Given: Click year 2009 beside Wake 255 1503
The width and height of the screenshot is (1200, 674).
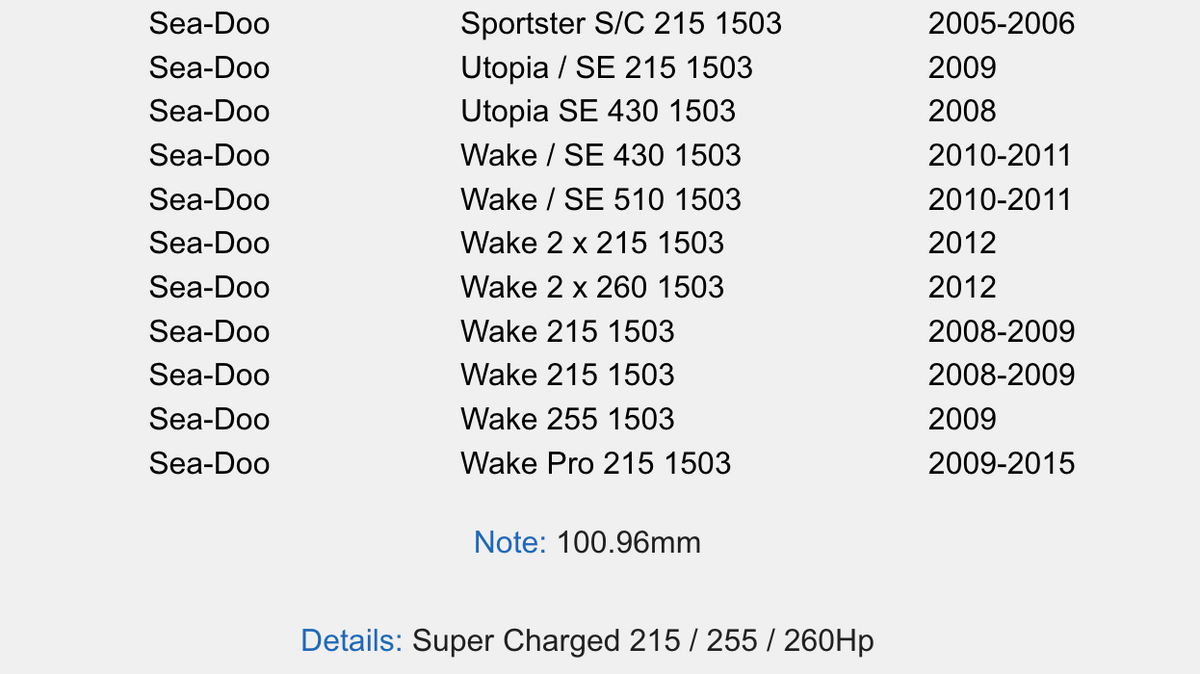Looking at the screenshot, I should click(962, 420).
